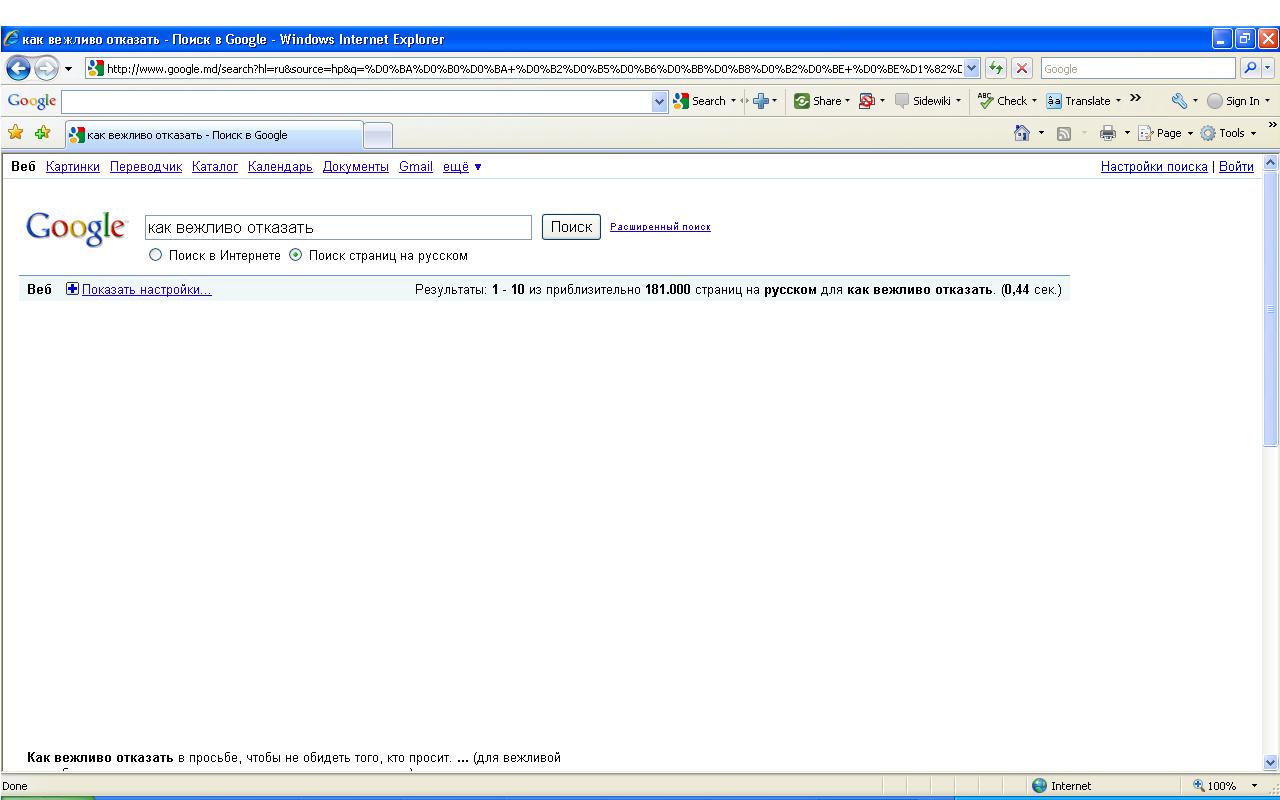The image size is (1280, 800).
Task: Click the Favorites star icon
Action: coord(15,133)
